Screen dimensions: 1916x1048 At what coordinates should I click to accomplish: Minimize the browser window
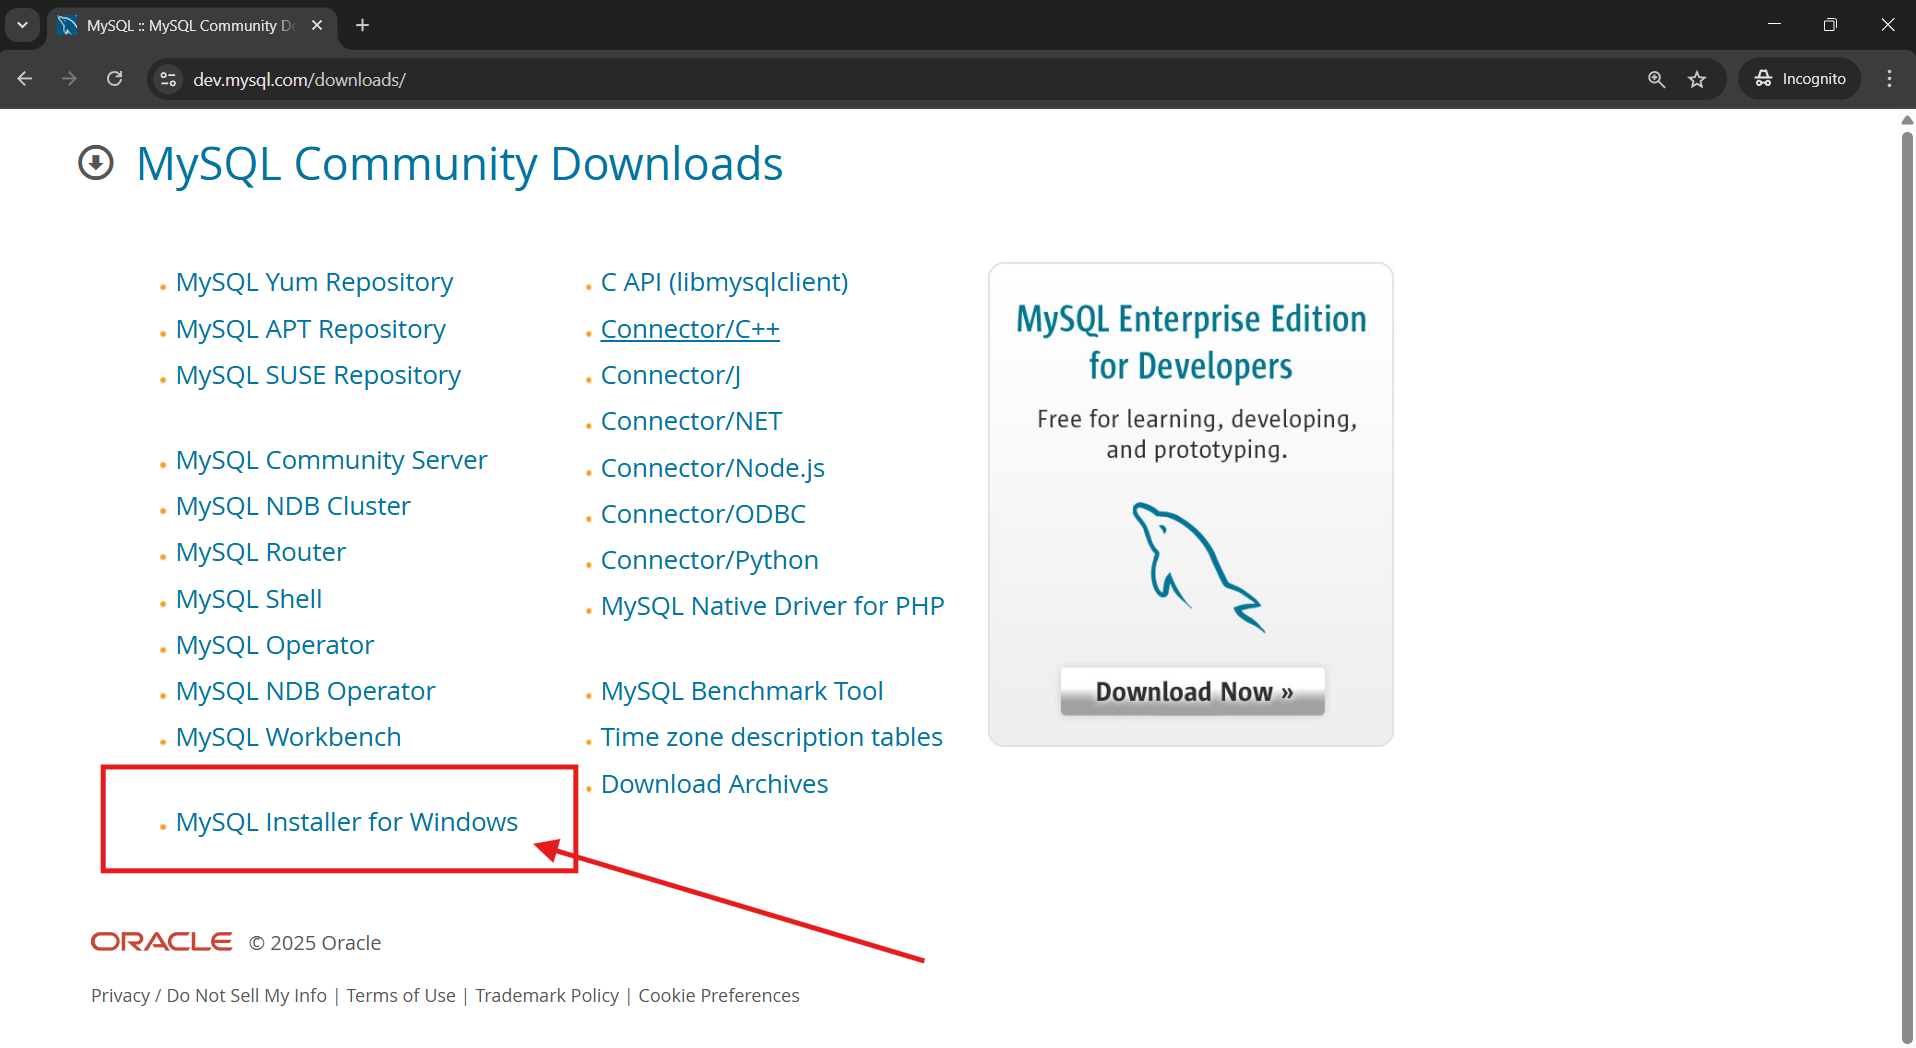pyautogui.click(x=1774, y=25)
